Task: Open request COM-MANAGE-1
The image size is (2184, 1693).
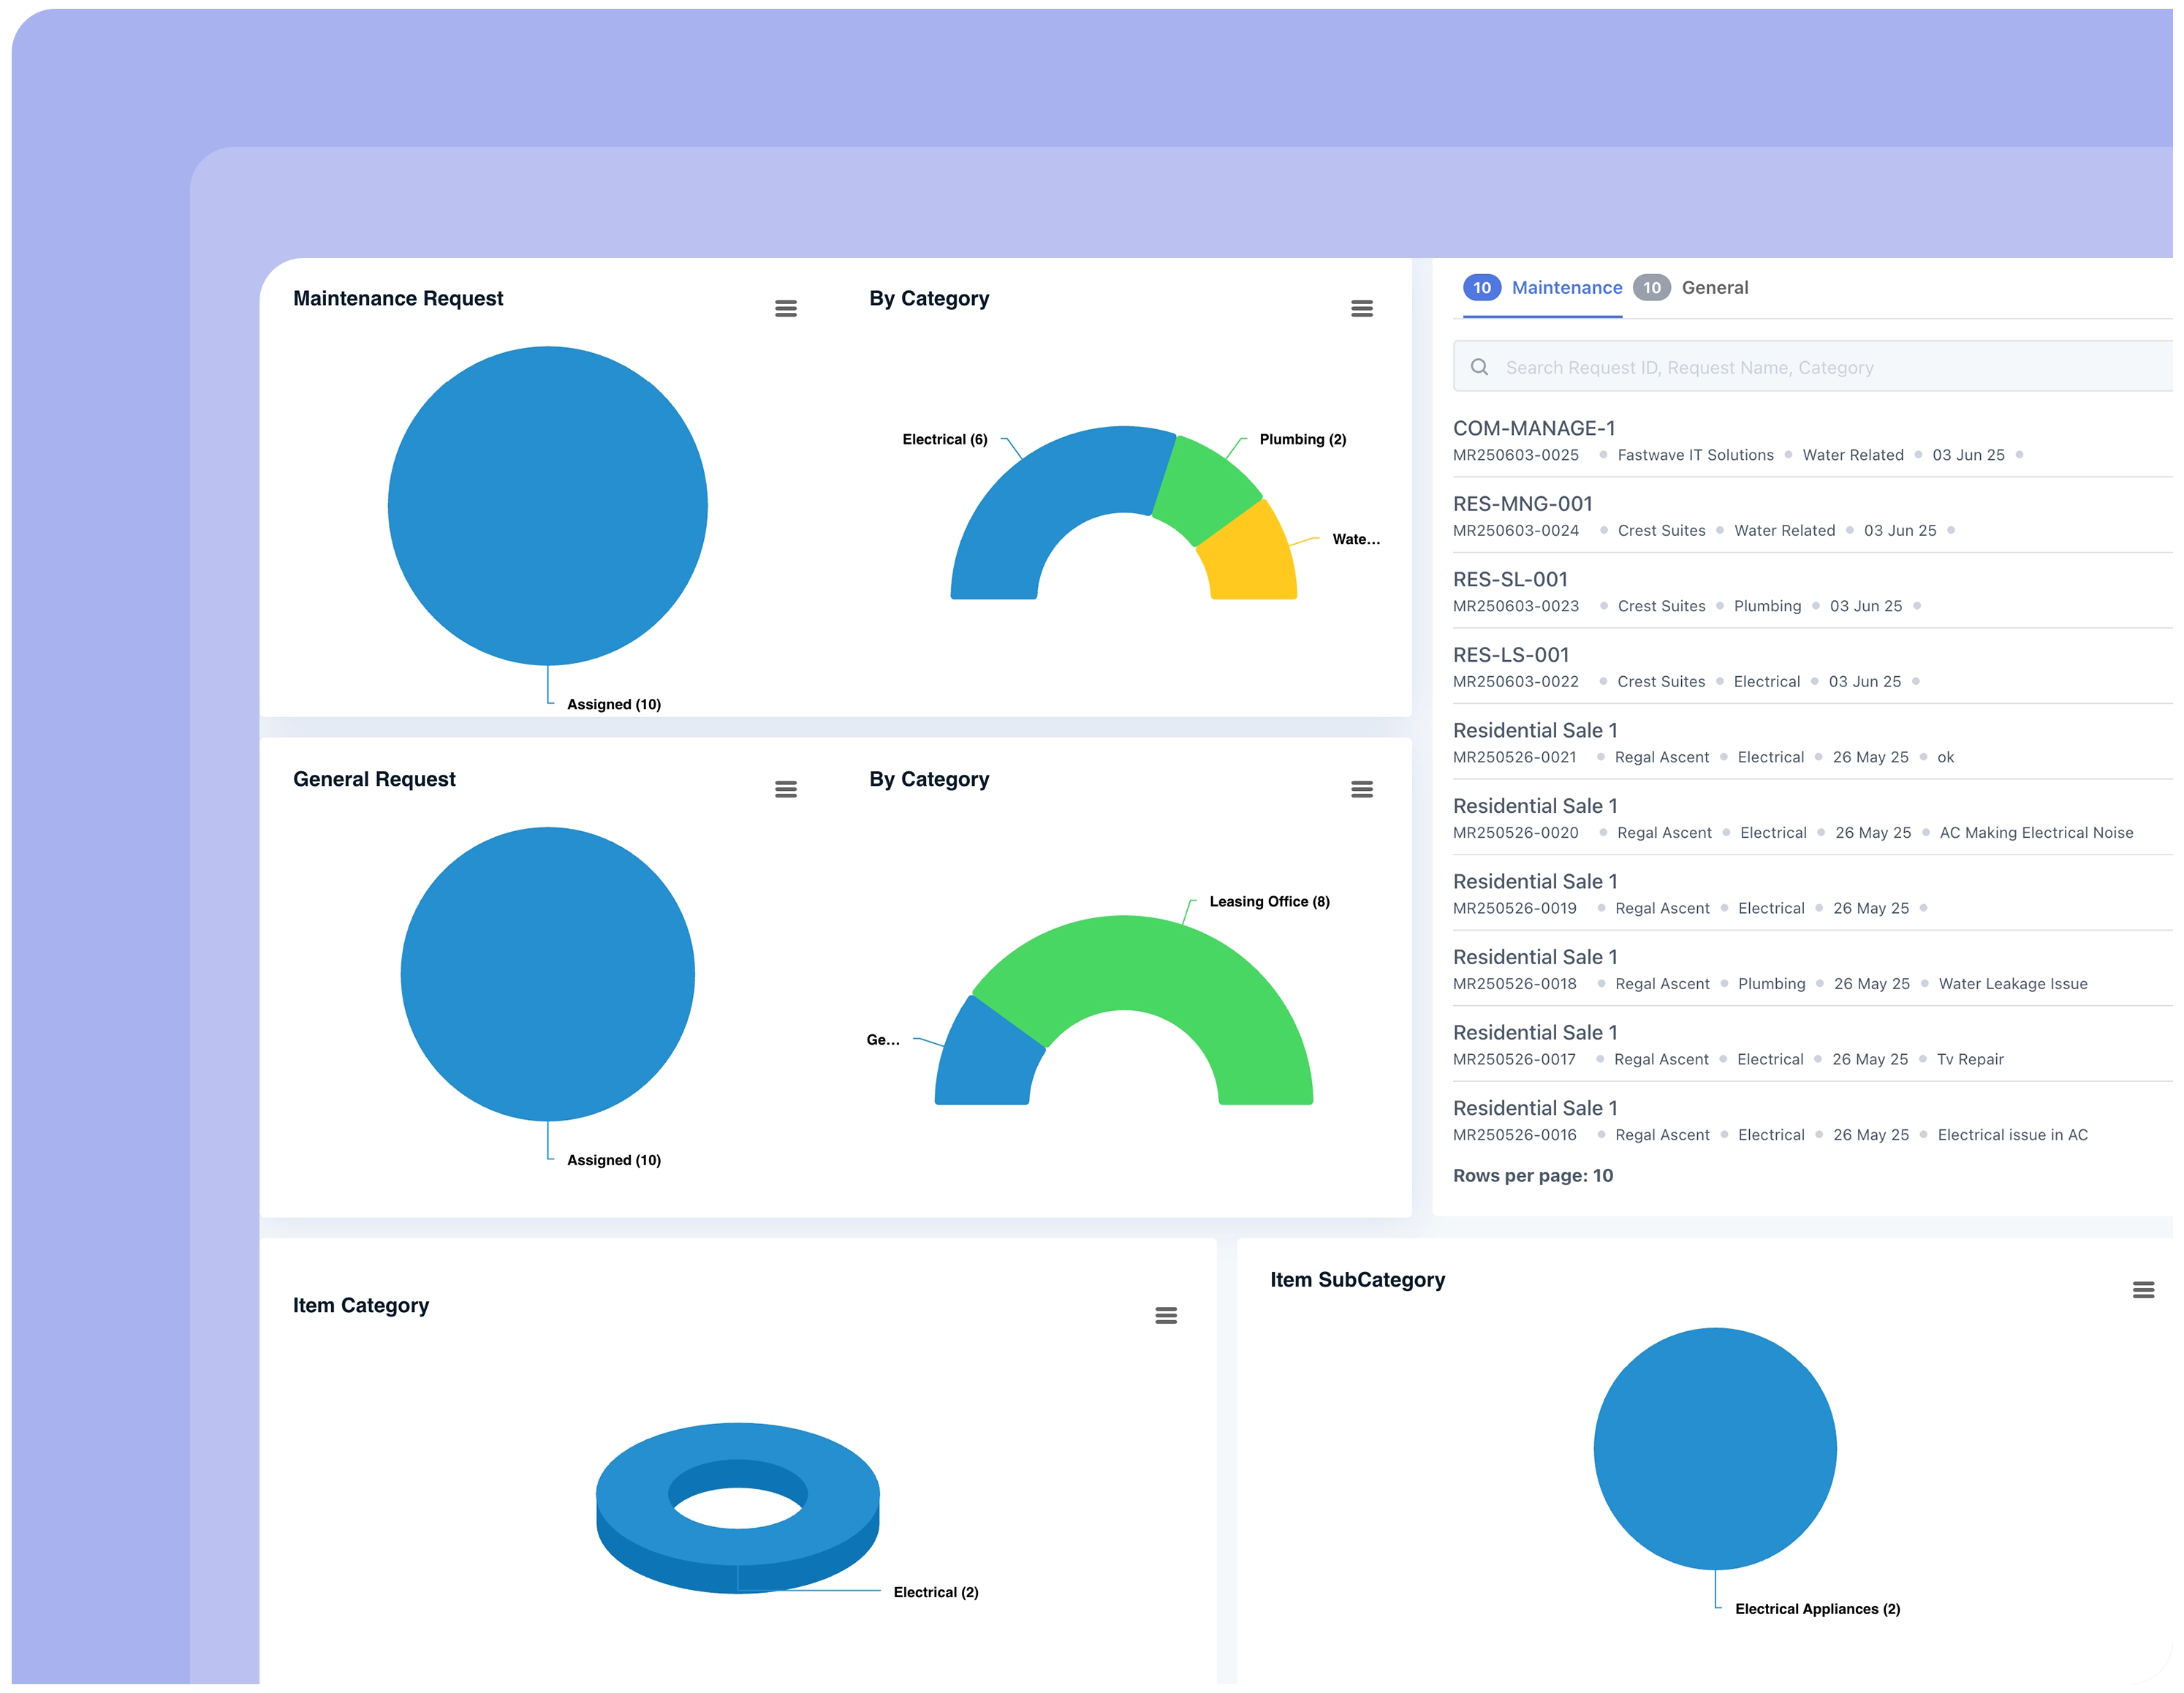Action: (1535, 427)
